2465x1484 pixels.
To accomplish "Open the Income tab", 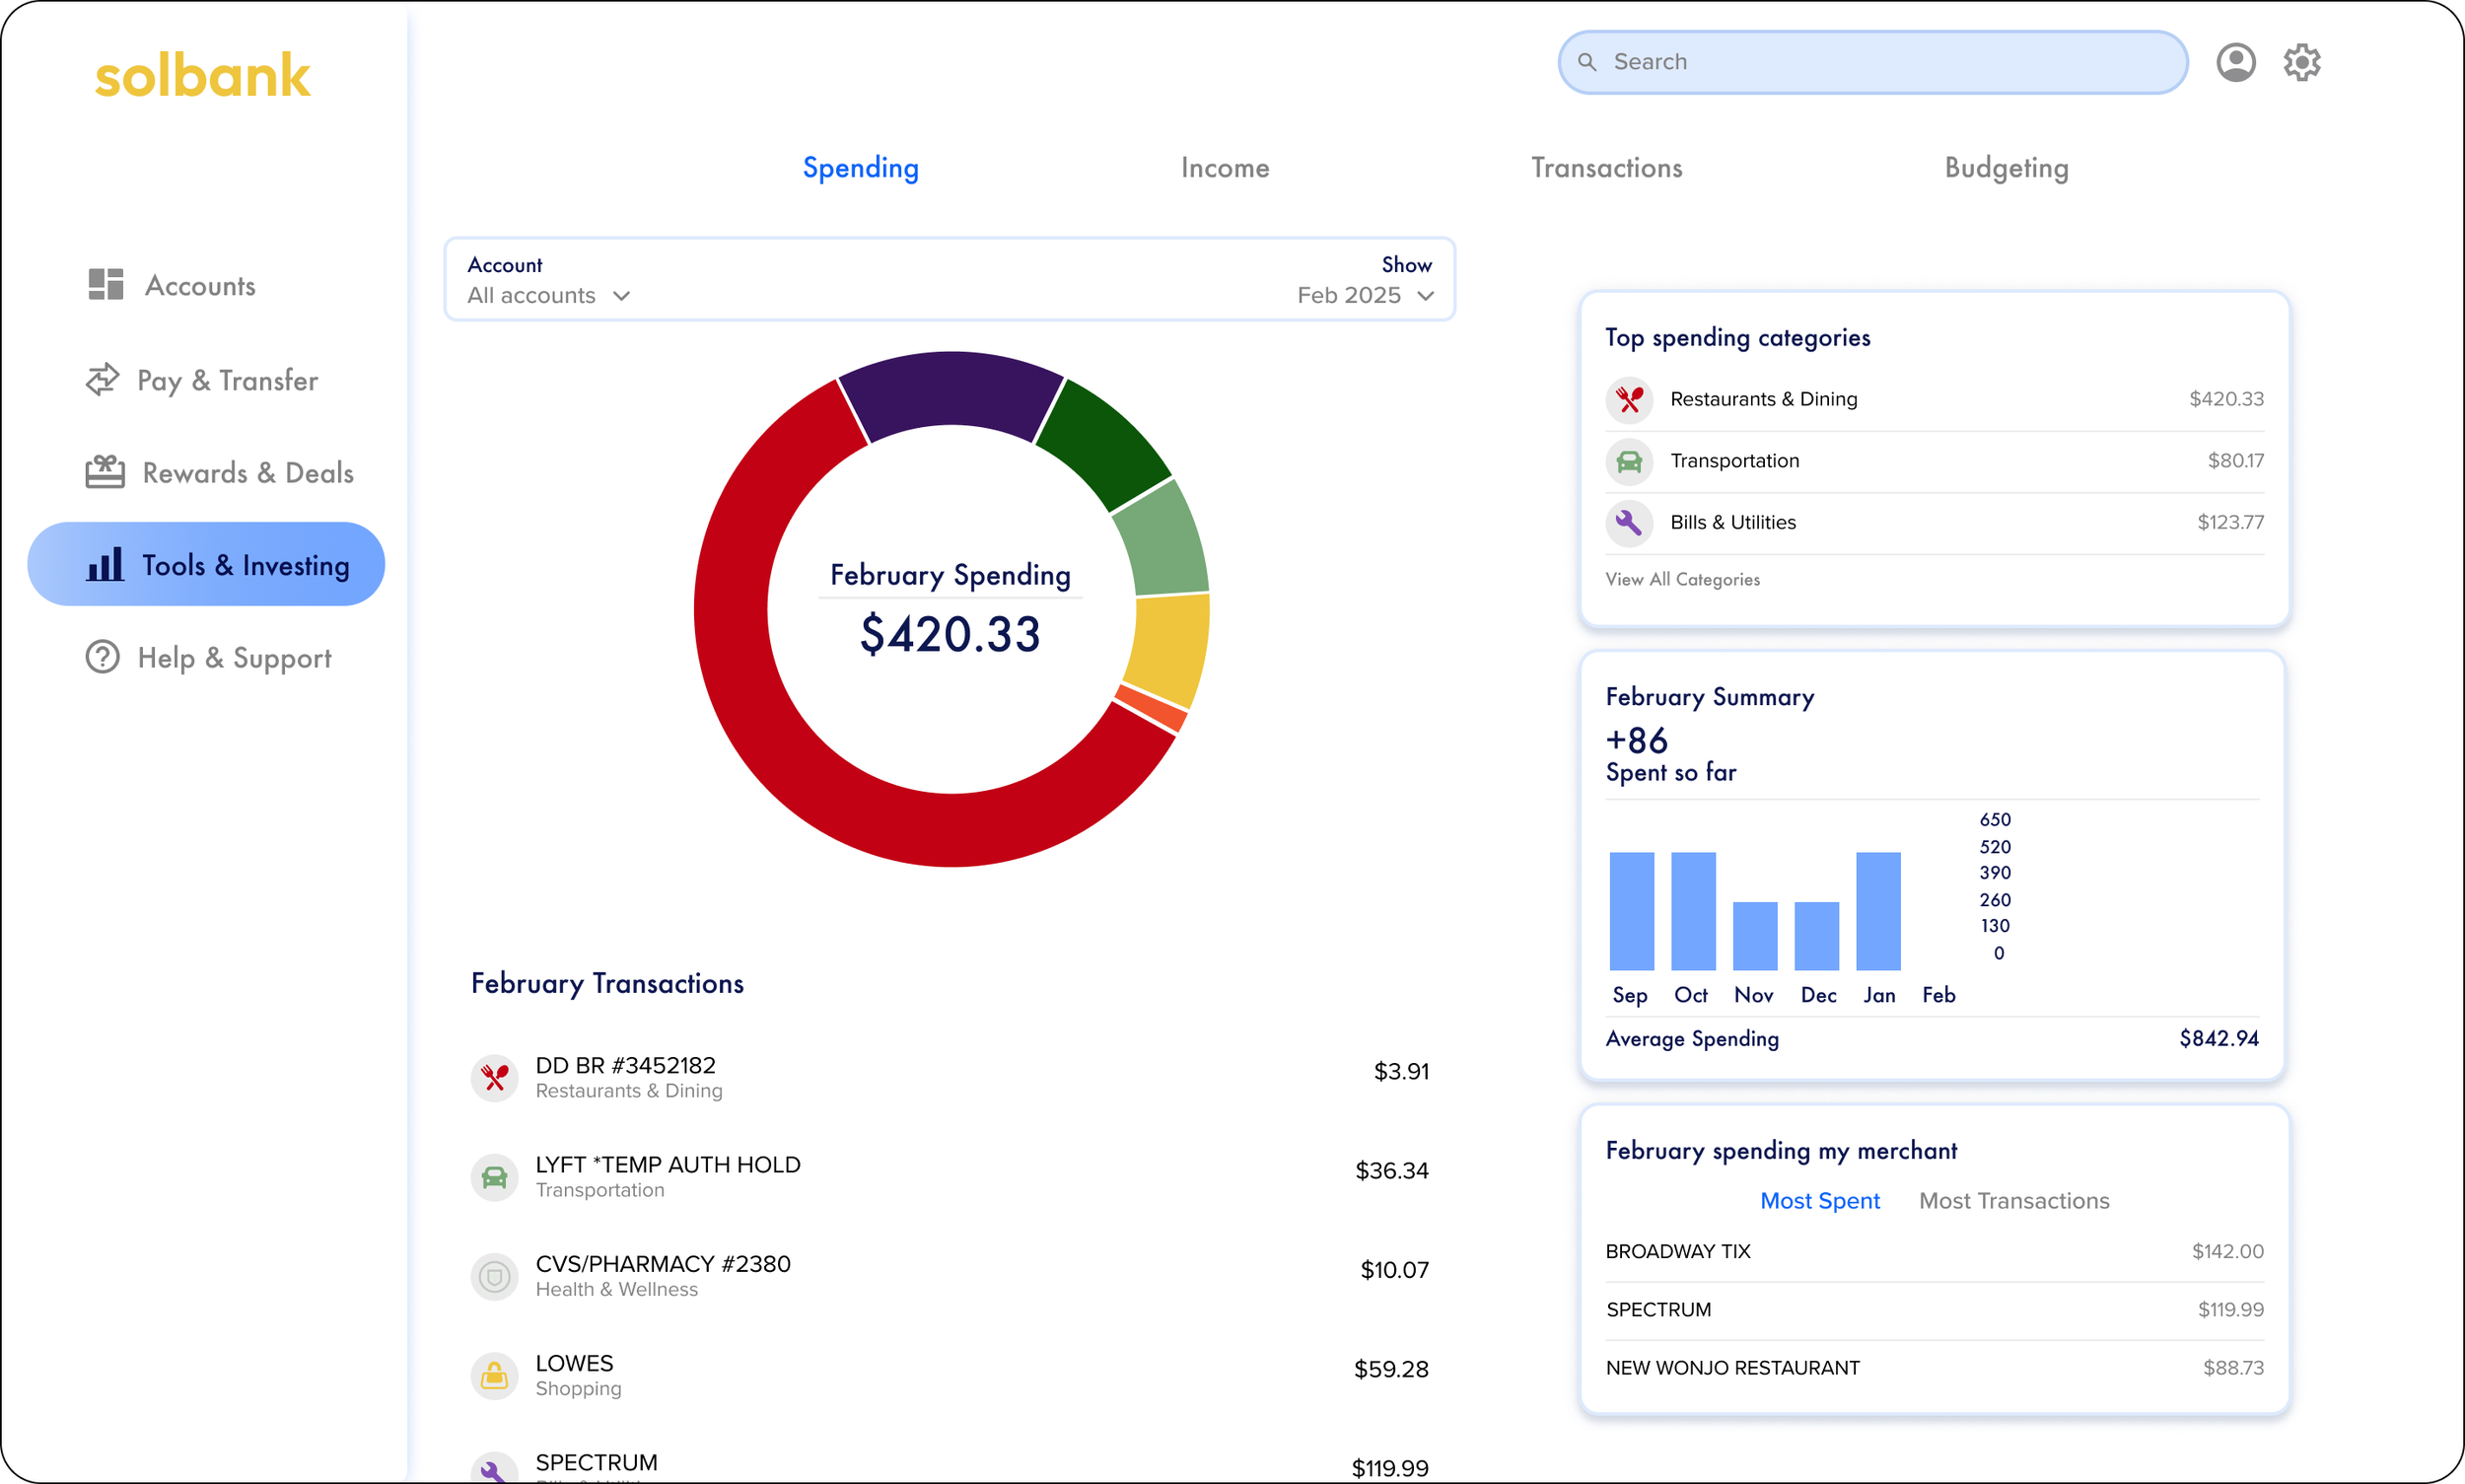I will [x=1224, y=168].
